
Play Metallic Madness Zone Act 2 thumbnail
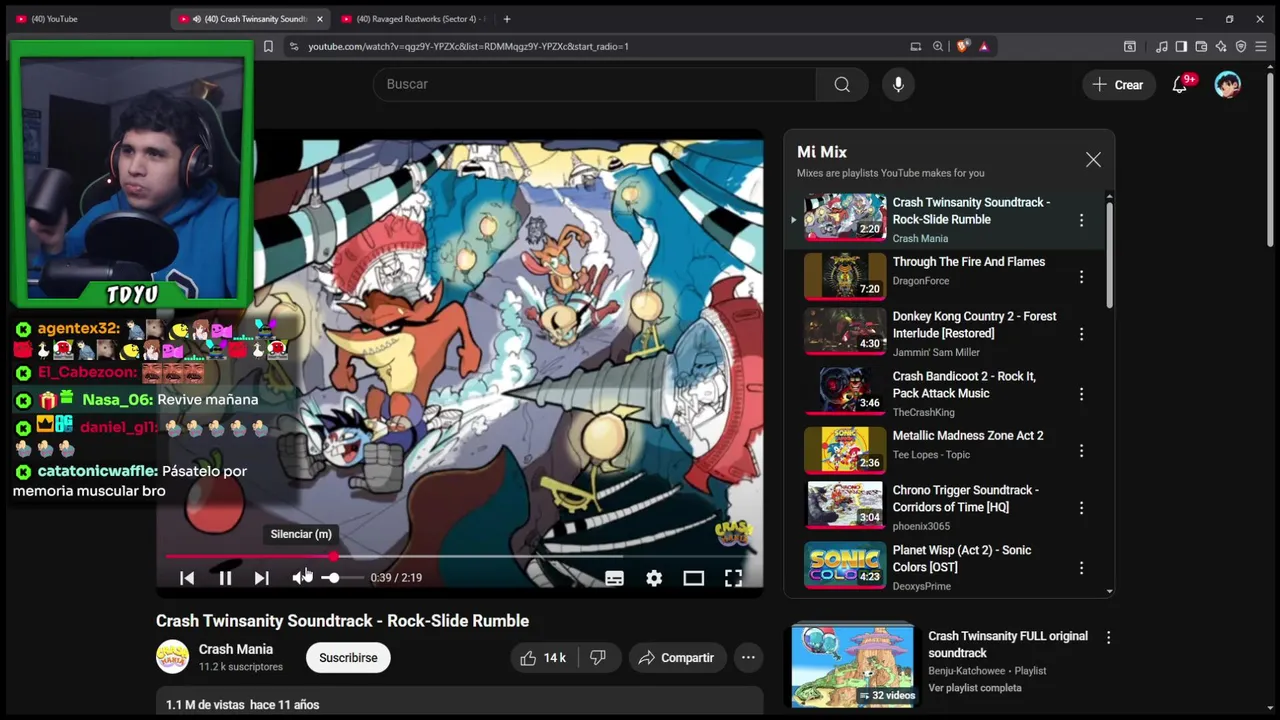click(845, 450)
